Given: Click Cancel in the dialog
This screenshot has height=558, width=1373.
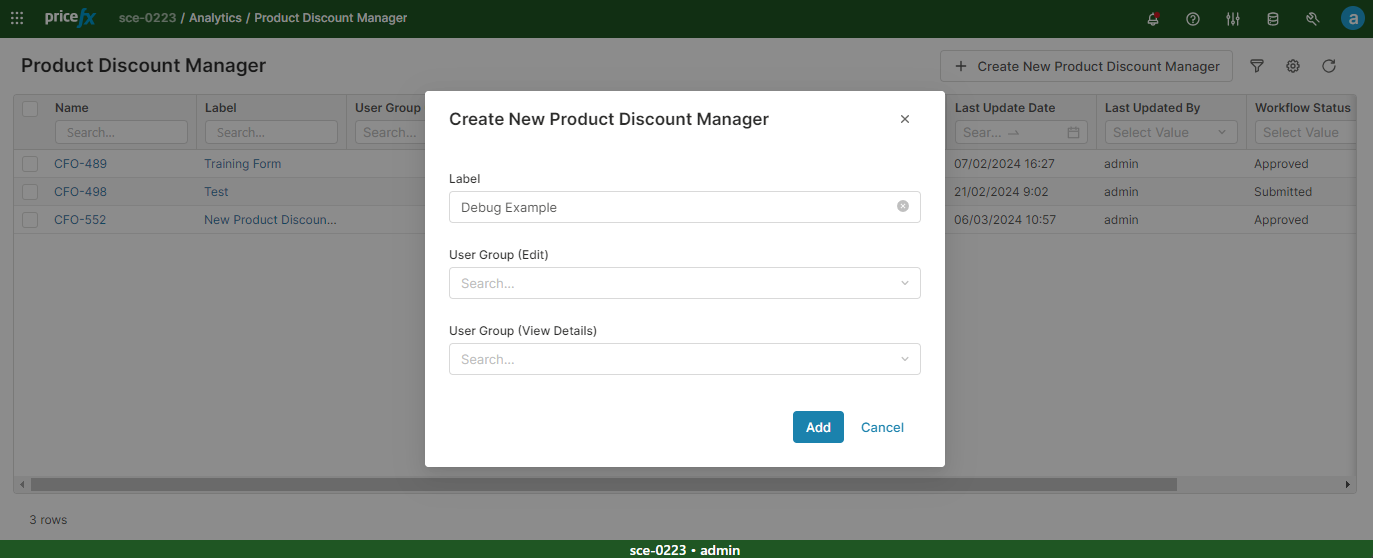Looking at the screenshot, I should (882, 427).
